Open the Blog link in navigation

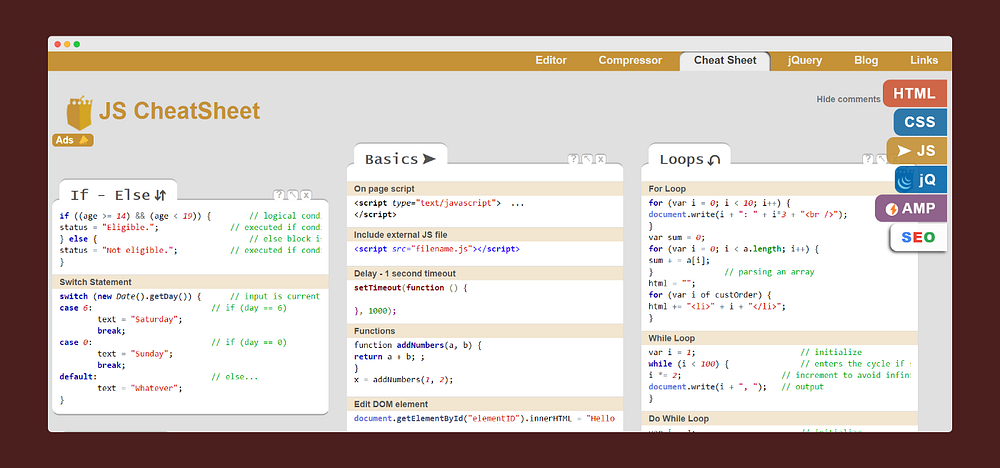click(866, 60)
